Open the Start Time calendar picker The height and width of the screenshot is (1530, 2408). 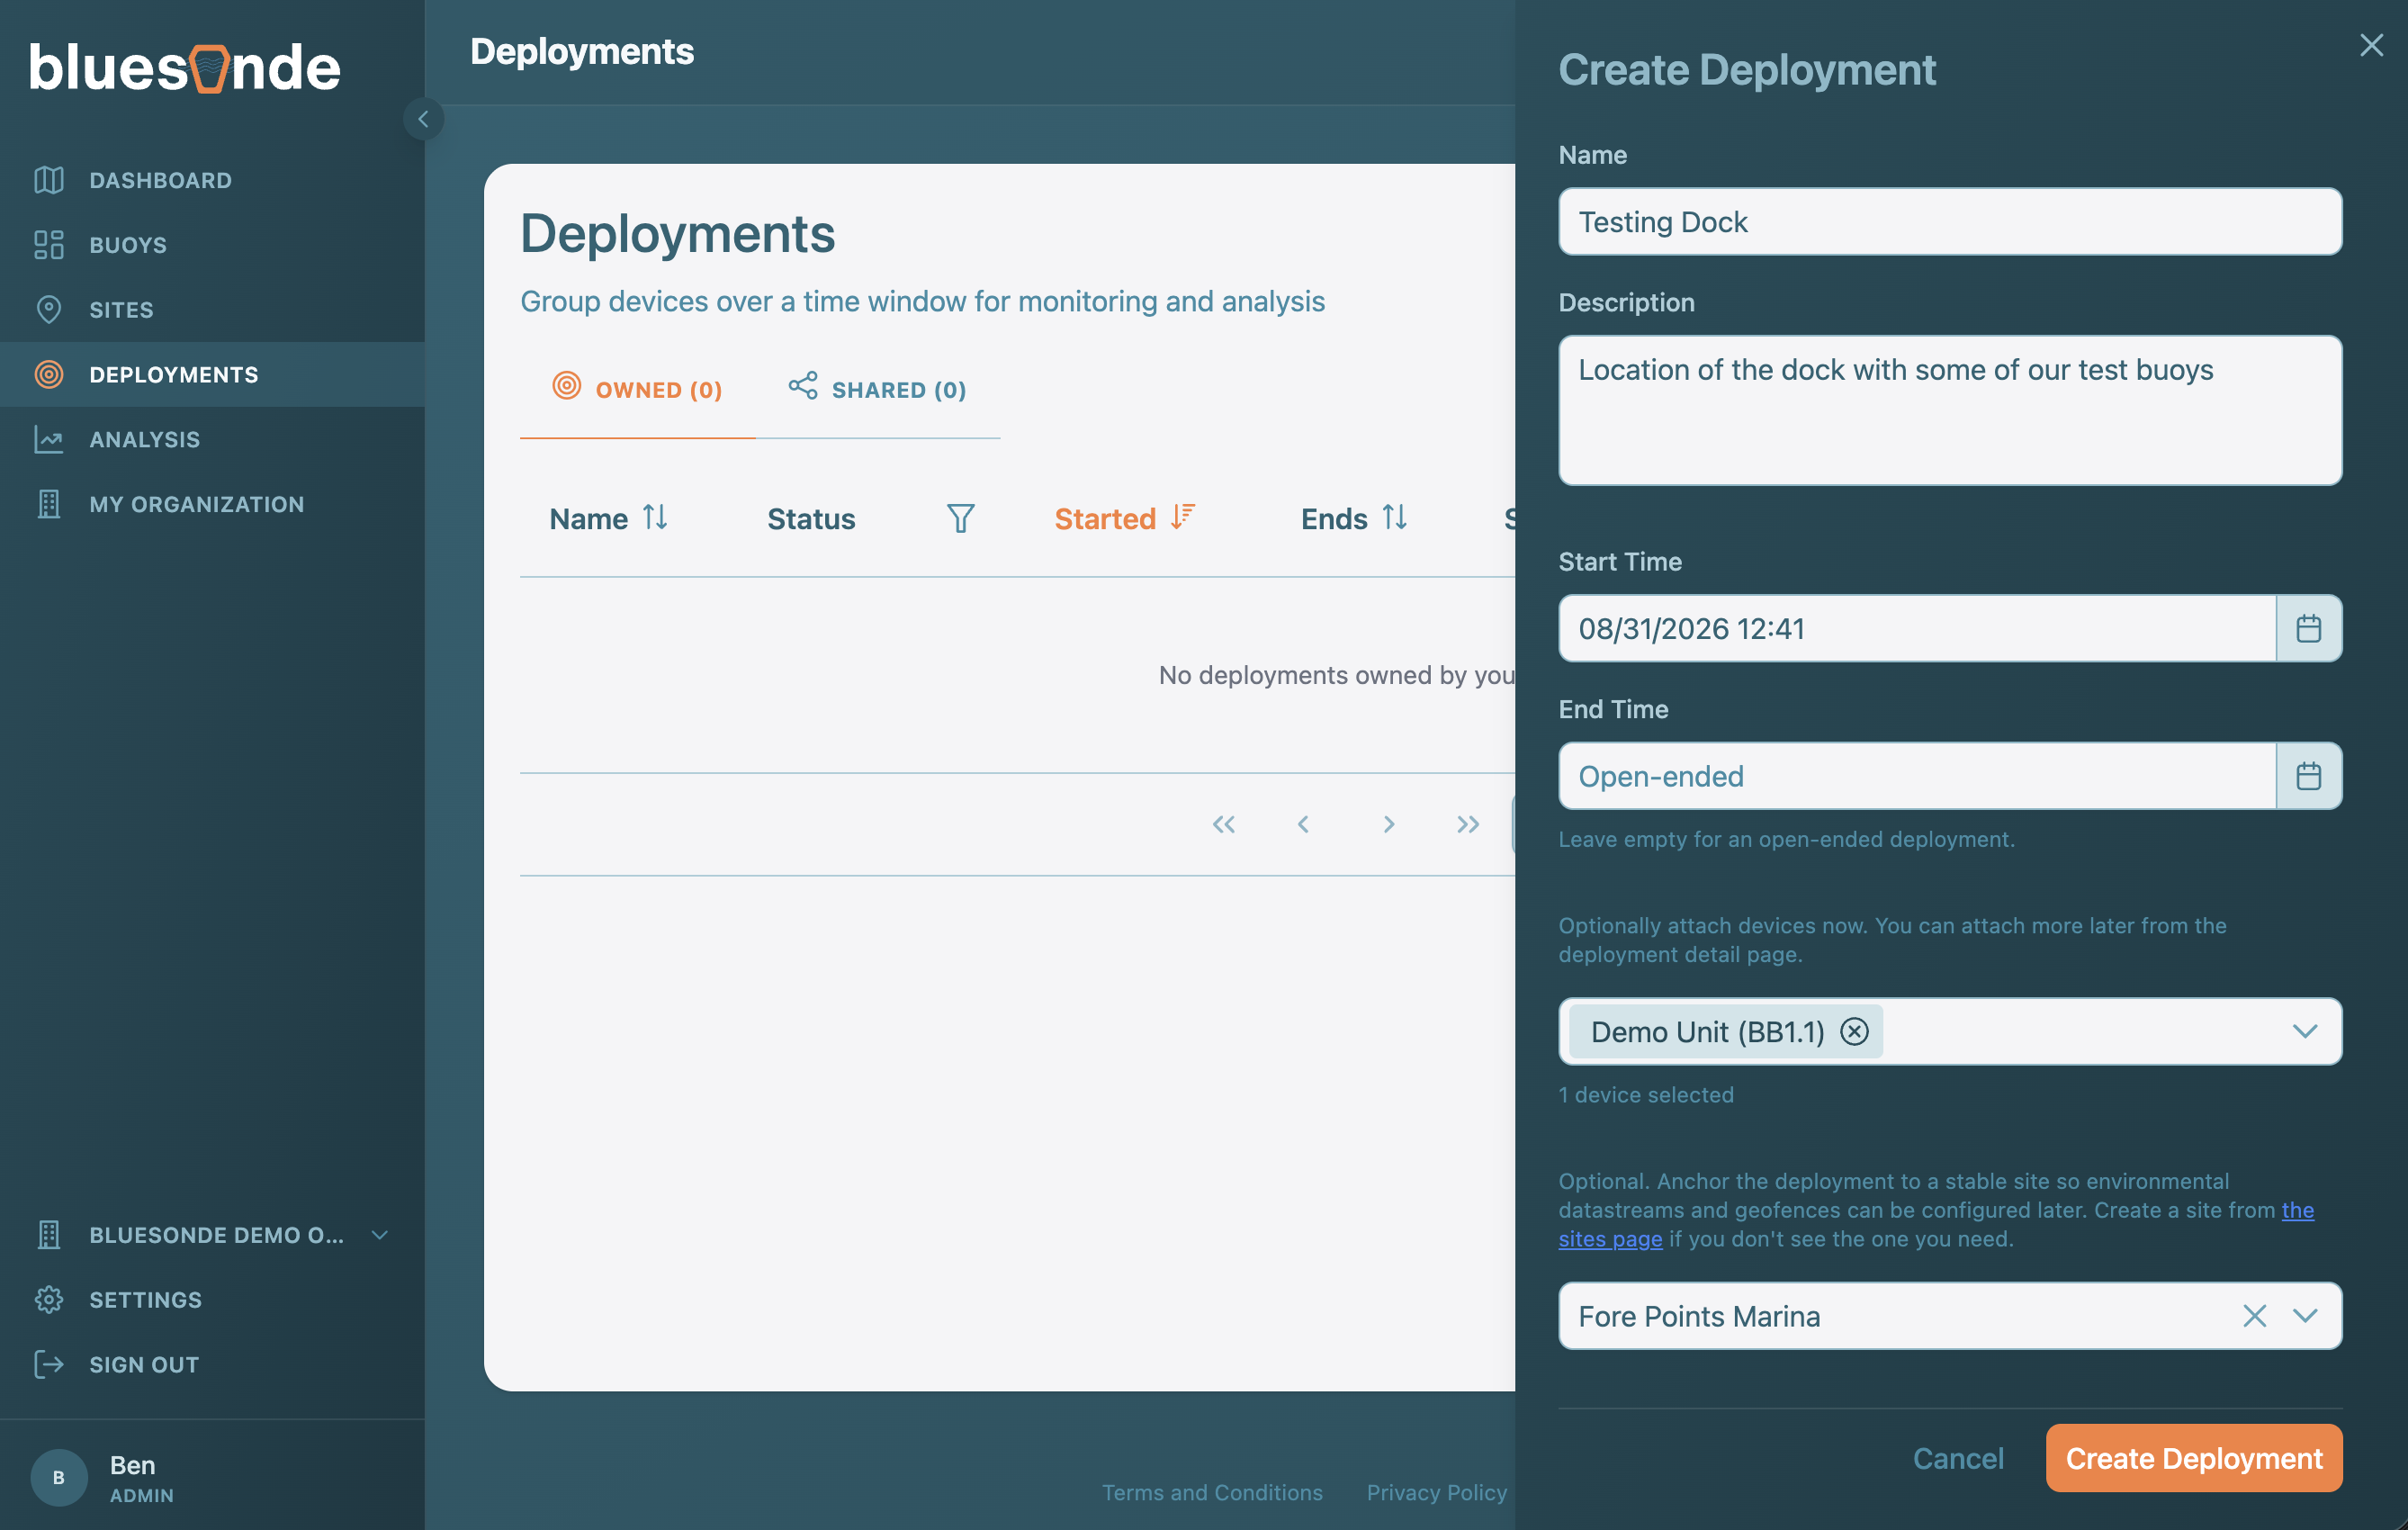[2308, 628]
